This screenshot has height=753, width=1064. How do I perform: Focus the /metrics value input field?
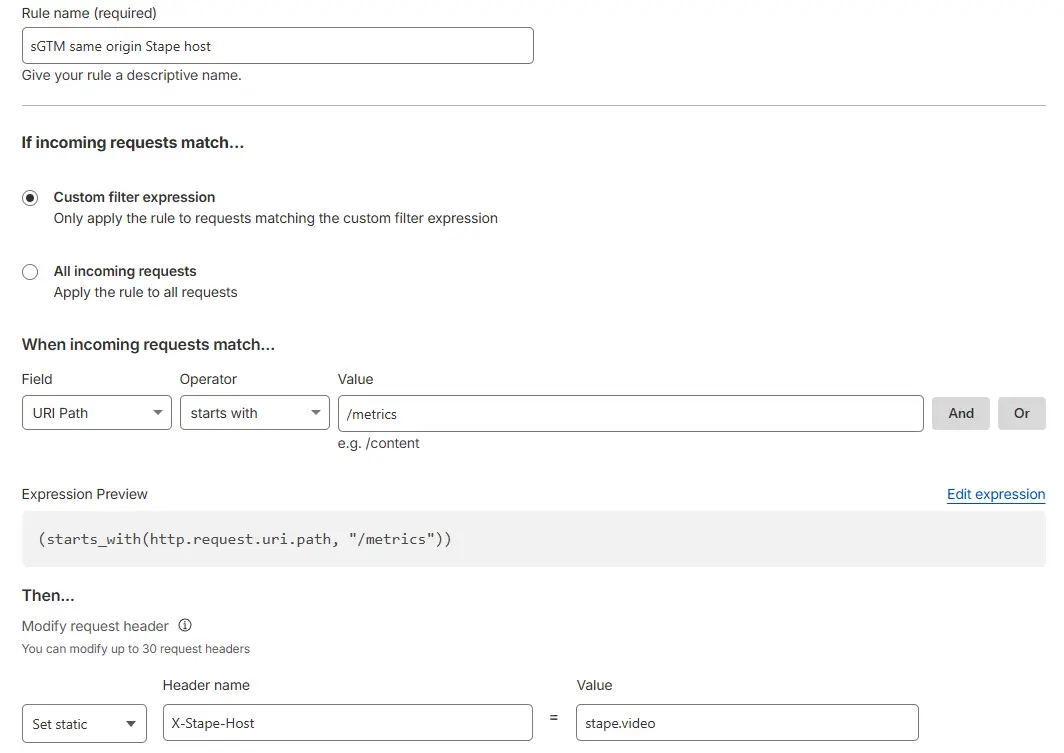click(x=630, y=414)
